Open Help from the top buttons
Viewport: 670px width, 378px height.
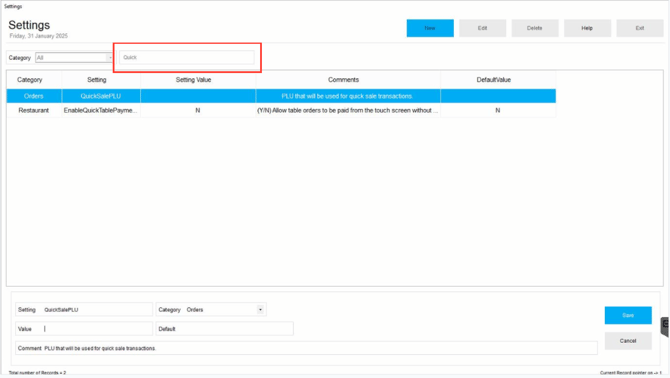pos(587,28)
